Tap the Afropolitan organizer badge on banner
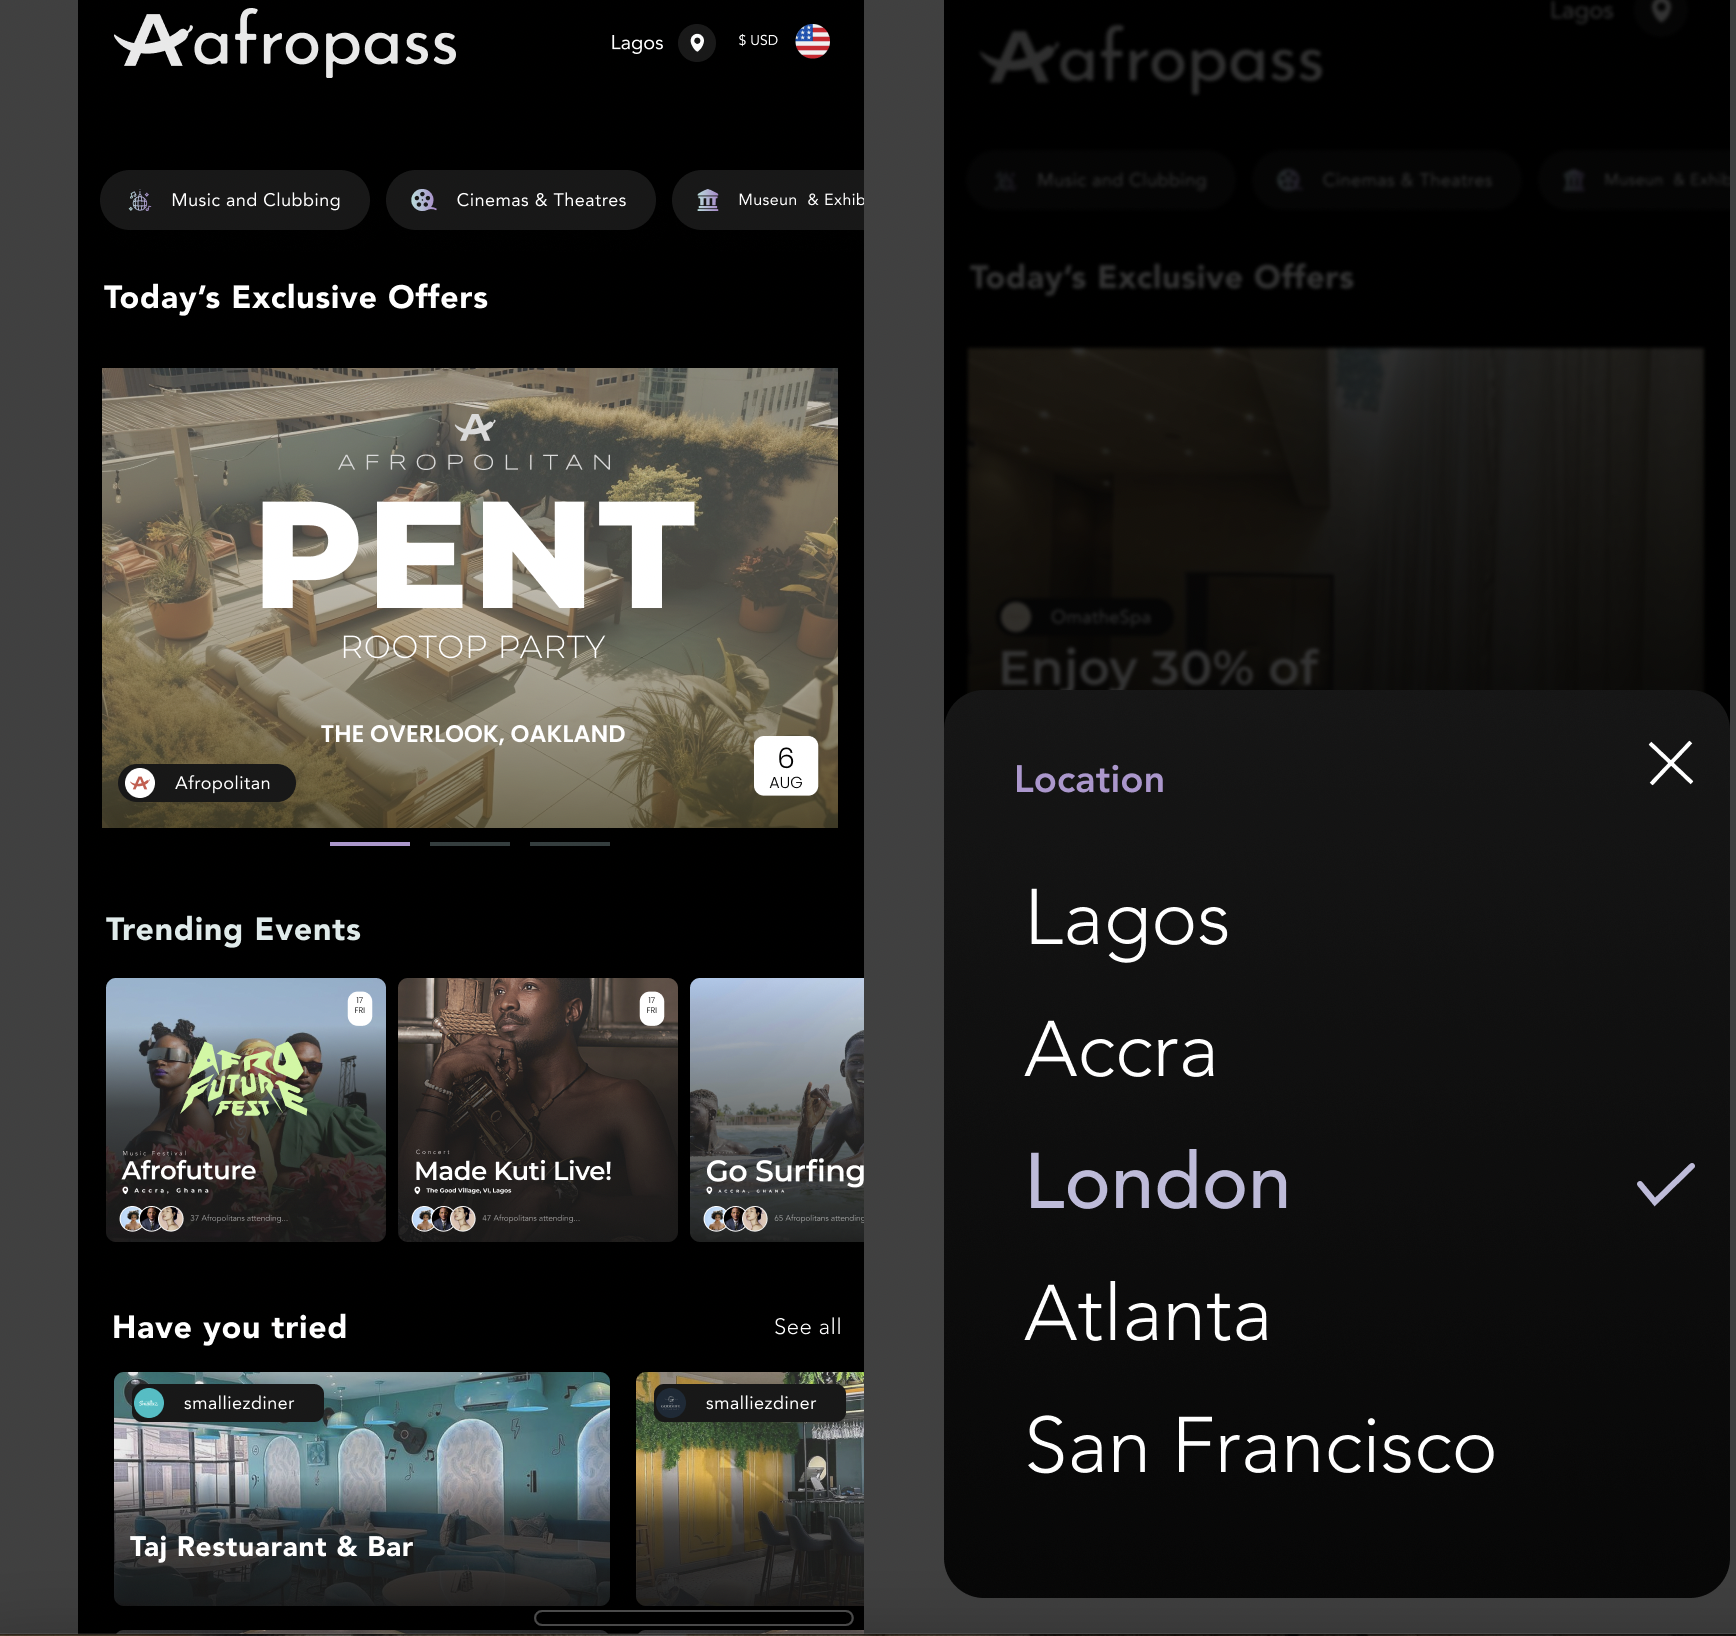1736x1636 pixels. (x=207, y=783)
